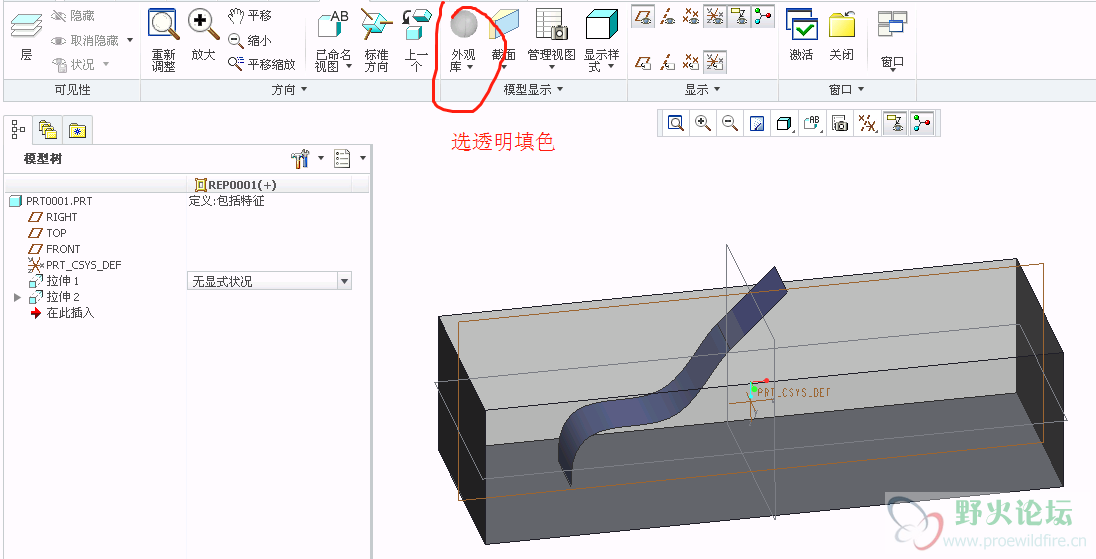This screenshot has width=1096, height=559.
Task: Expand the 拉伸 2 tree node
Action: [17, 297]
